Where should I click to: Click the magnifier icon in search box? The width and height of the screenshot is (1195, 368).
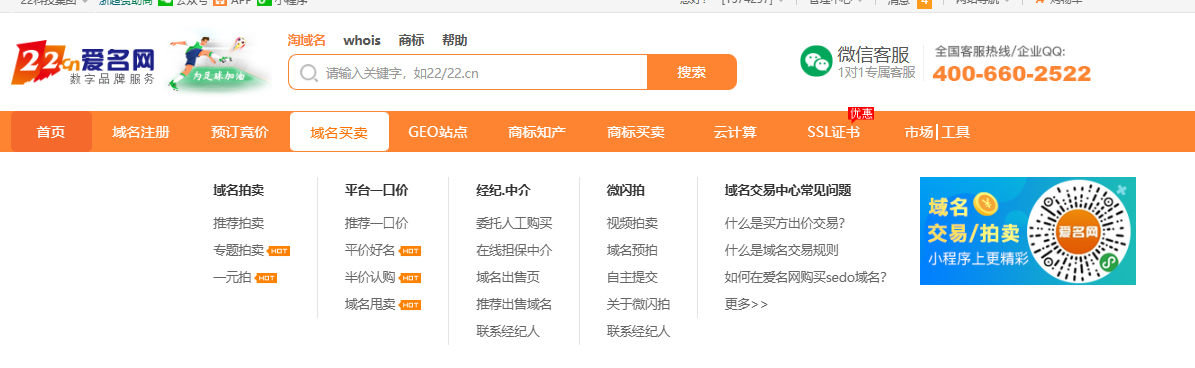pos(309,73)
